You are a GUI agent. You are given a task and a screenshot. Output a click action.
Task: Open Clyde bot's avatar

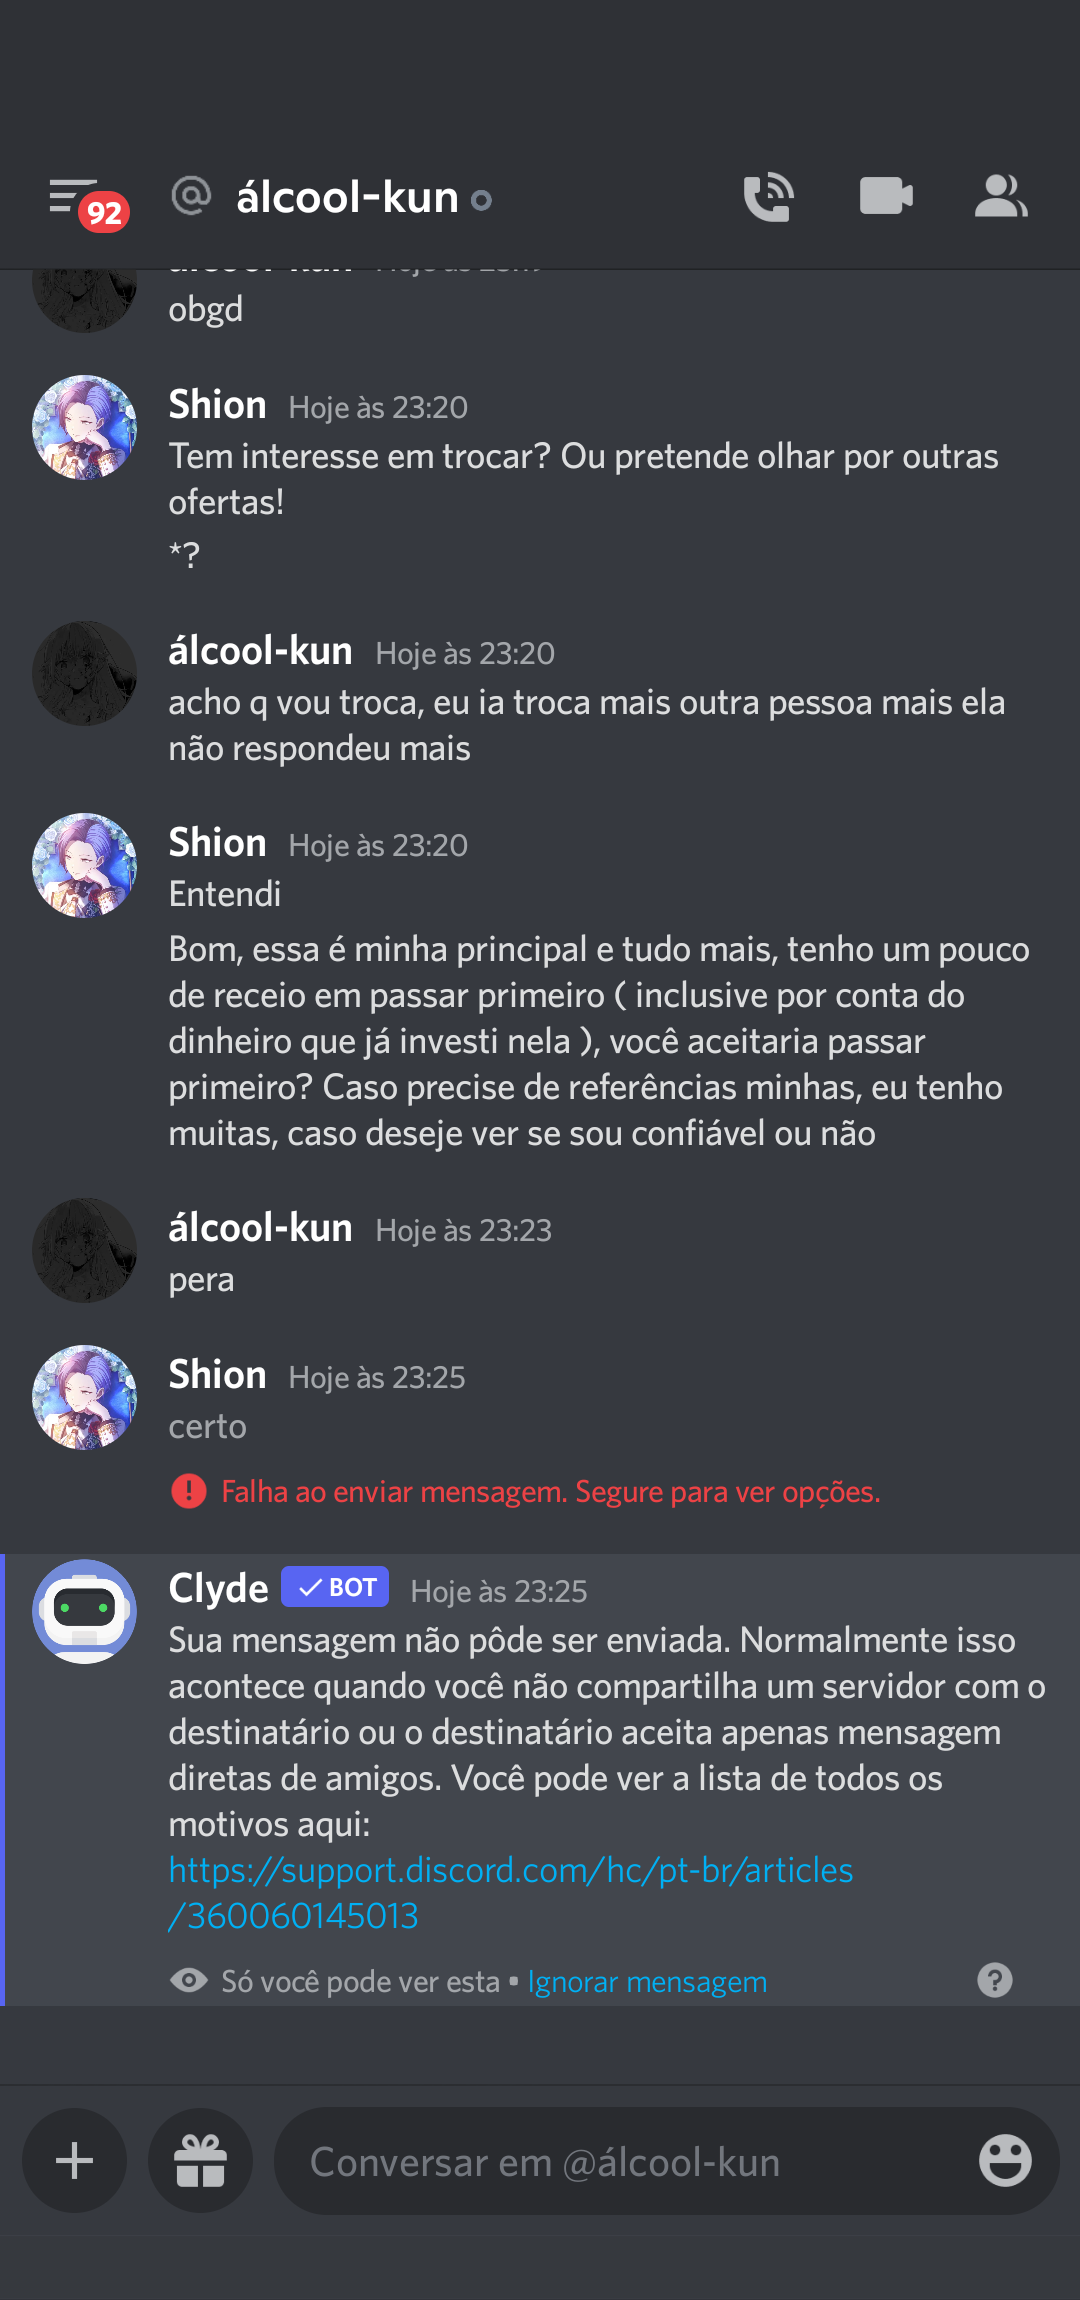click(x=85, y=1611)
